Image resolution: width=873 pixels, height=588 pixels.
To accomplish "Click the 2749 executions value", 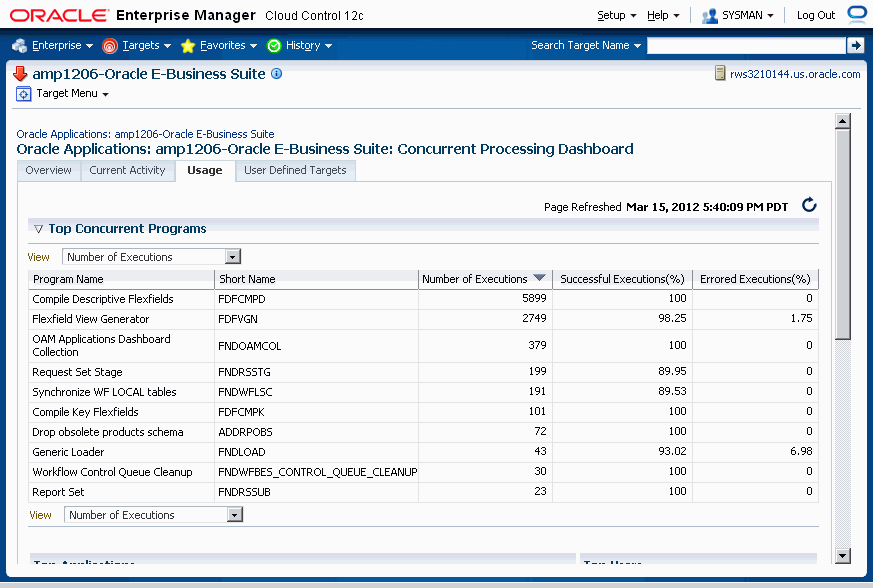I will [534, 318].
